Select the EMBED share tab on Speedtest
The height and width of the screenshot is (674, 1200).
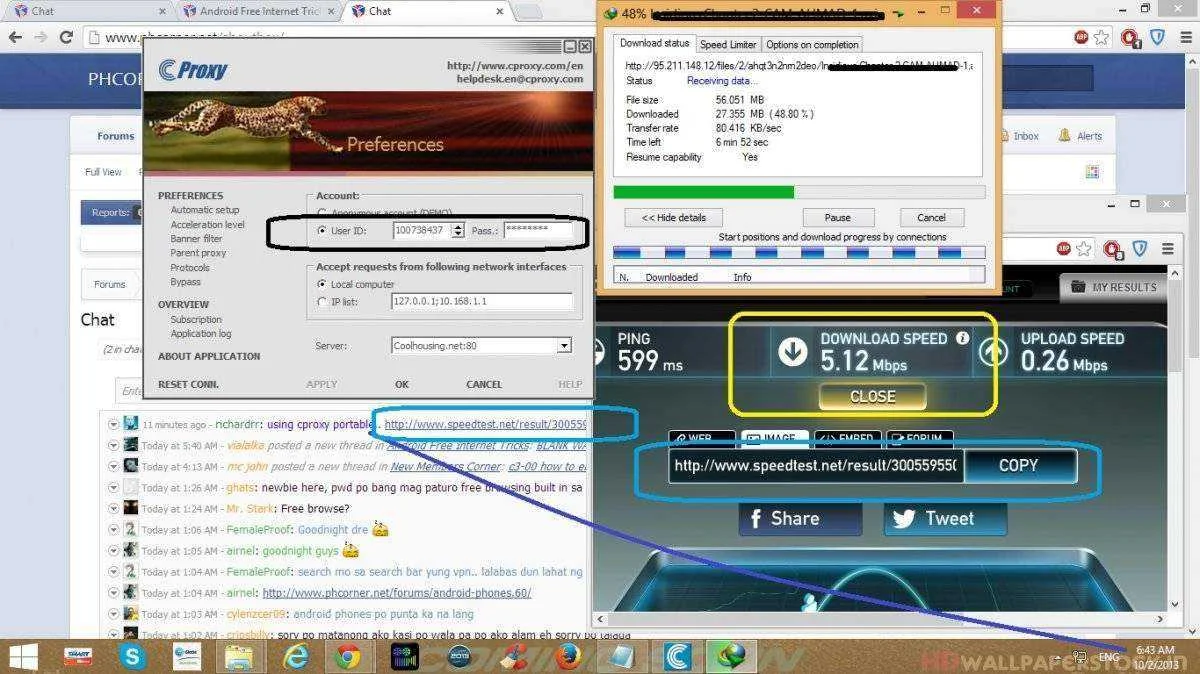tap(846, 439)
